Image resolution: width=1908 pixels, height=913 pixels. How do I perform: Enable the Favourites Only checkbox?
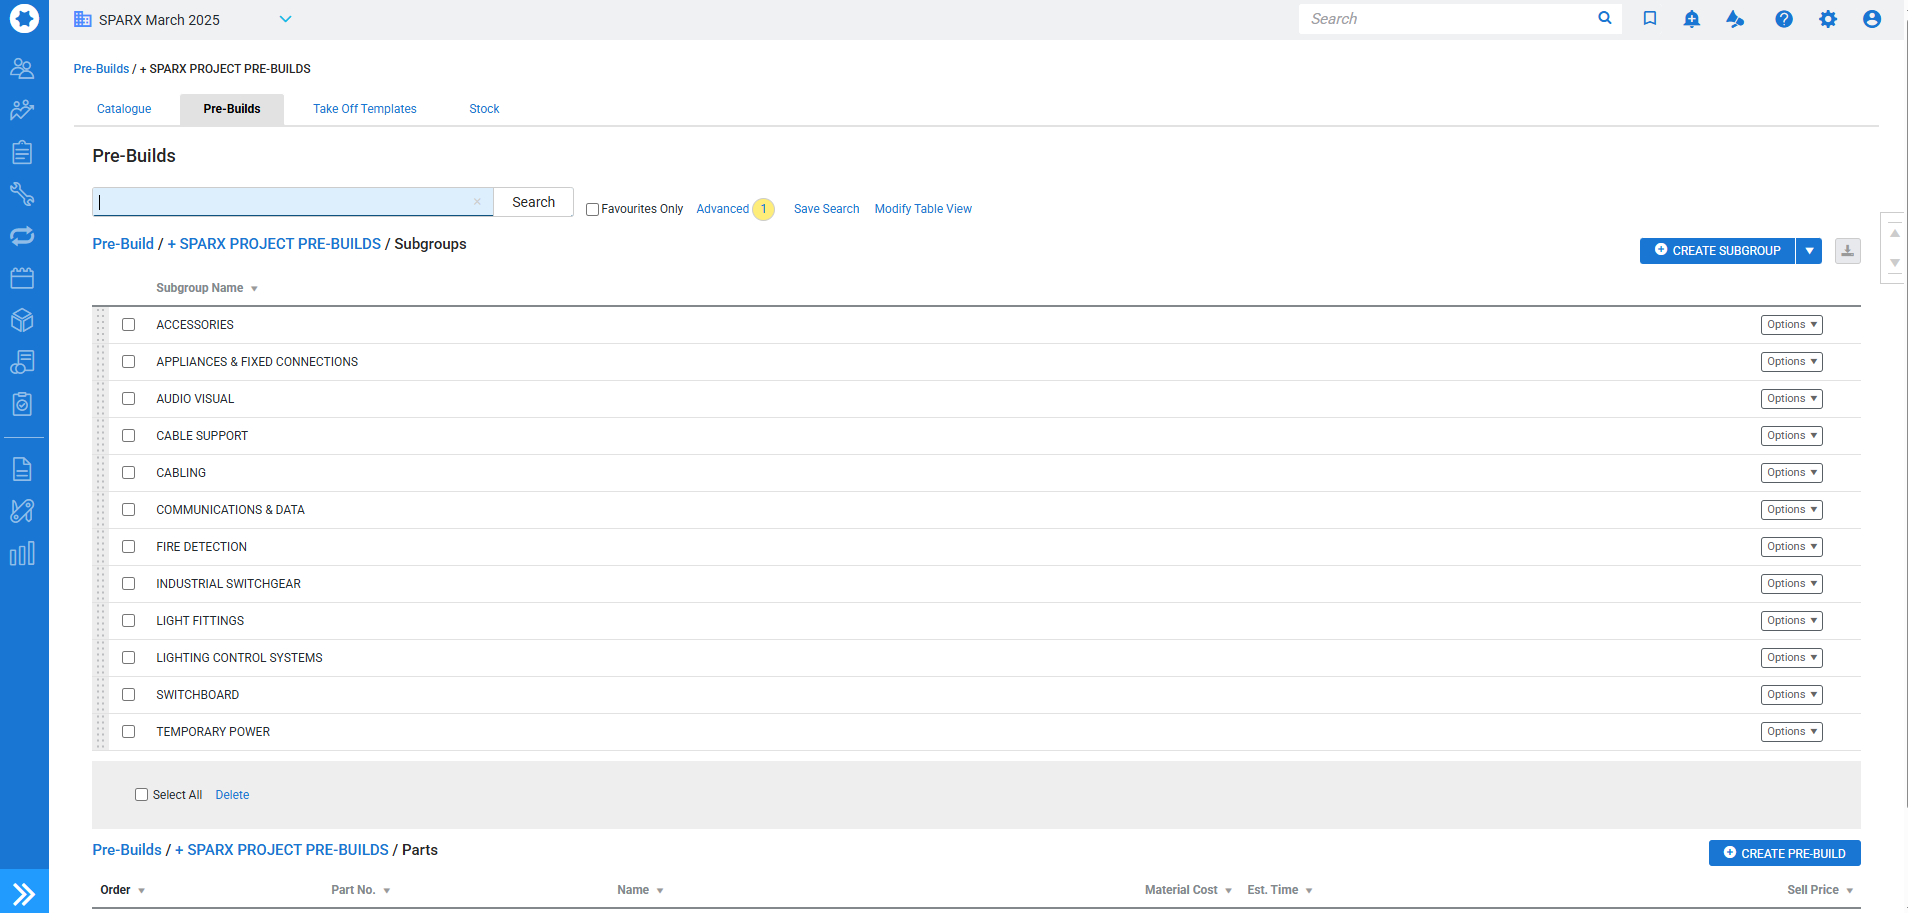tap(592, 210)
